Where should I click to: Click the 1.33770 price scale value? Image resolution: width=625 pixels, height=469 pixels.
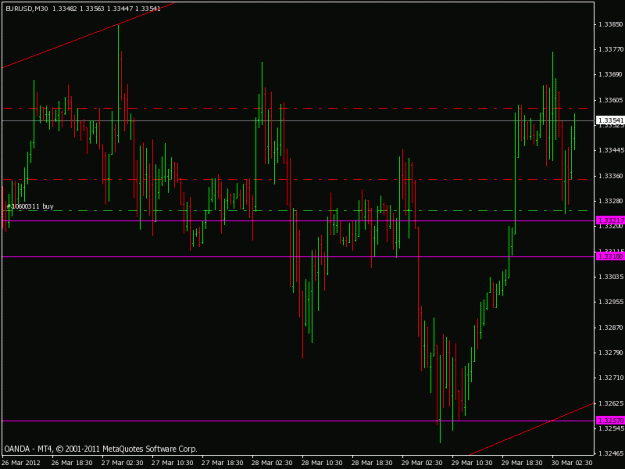pyautogui.click(x=611, y=49)
